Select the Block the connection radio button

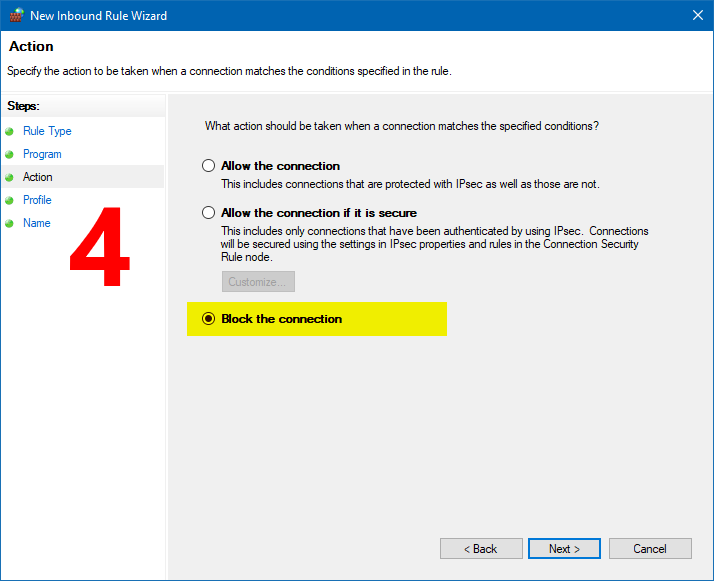tap(209, 318)
